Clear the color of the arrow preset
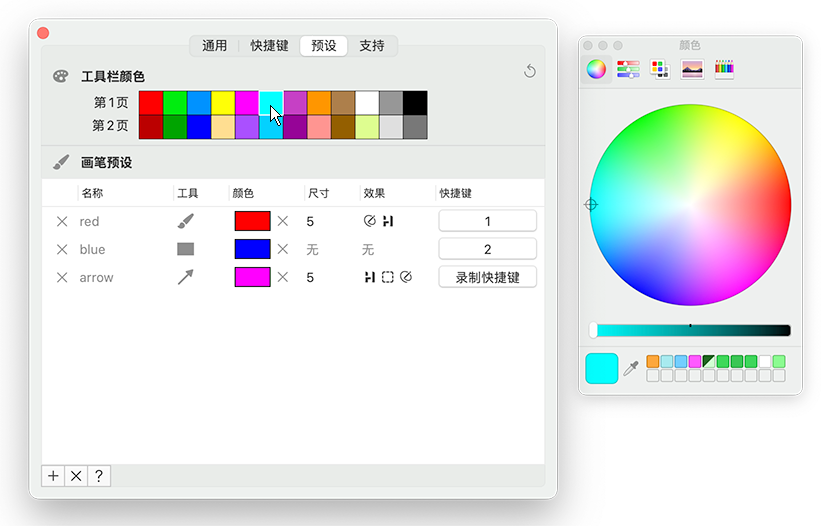Viewport: 826px width, 526px height. [283, 277]
